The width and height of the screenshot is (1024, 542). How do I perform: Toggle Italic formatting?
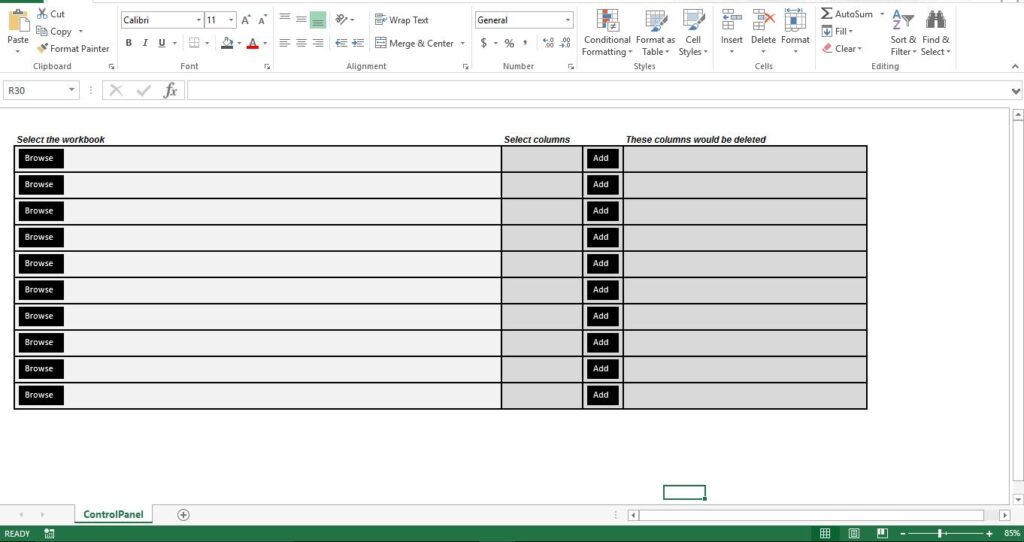pyautogui.click(x=145, y=43)
